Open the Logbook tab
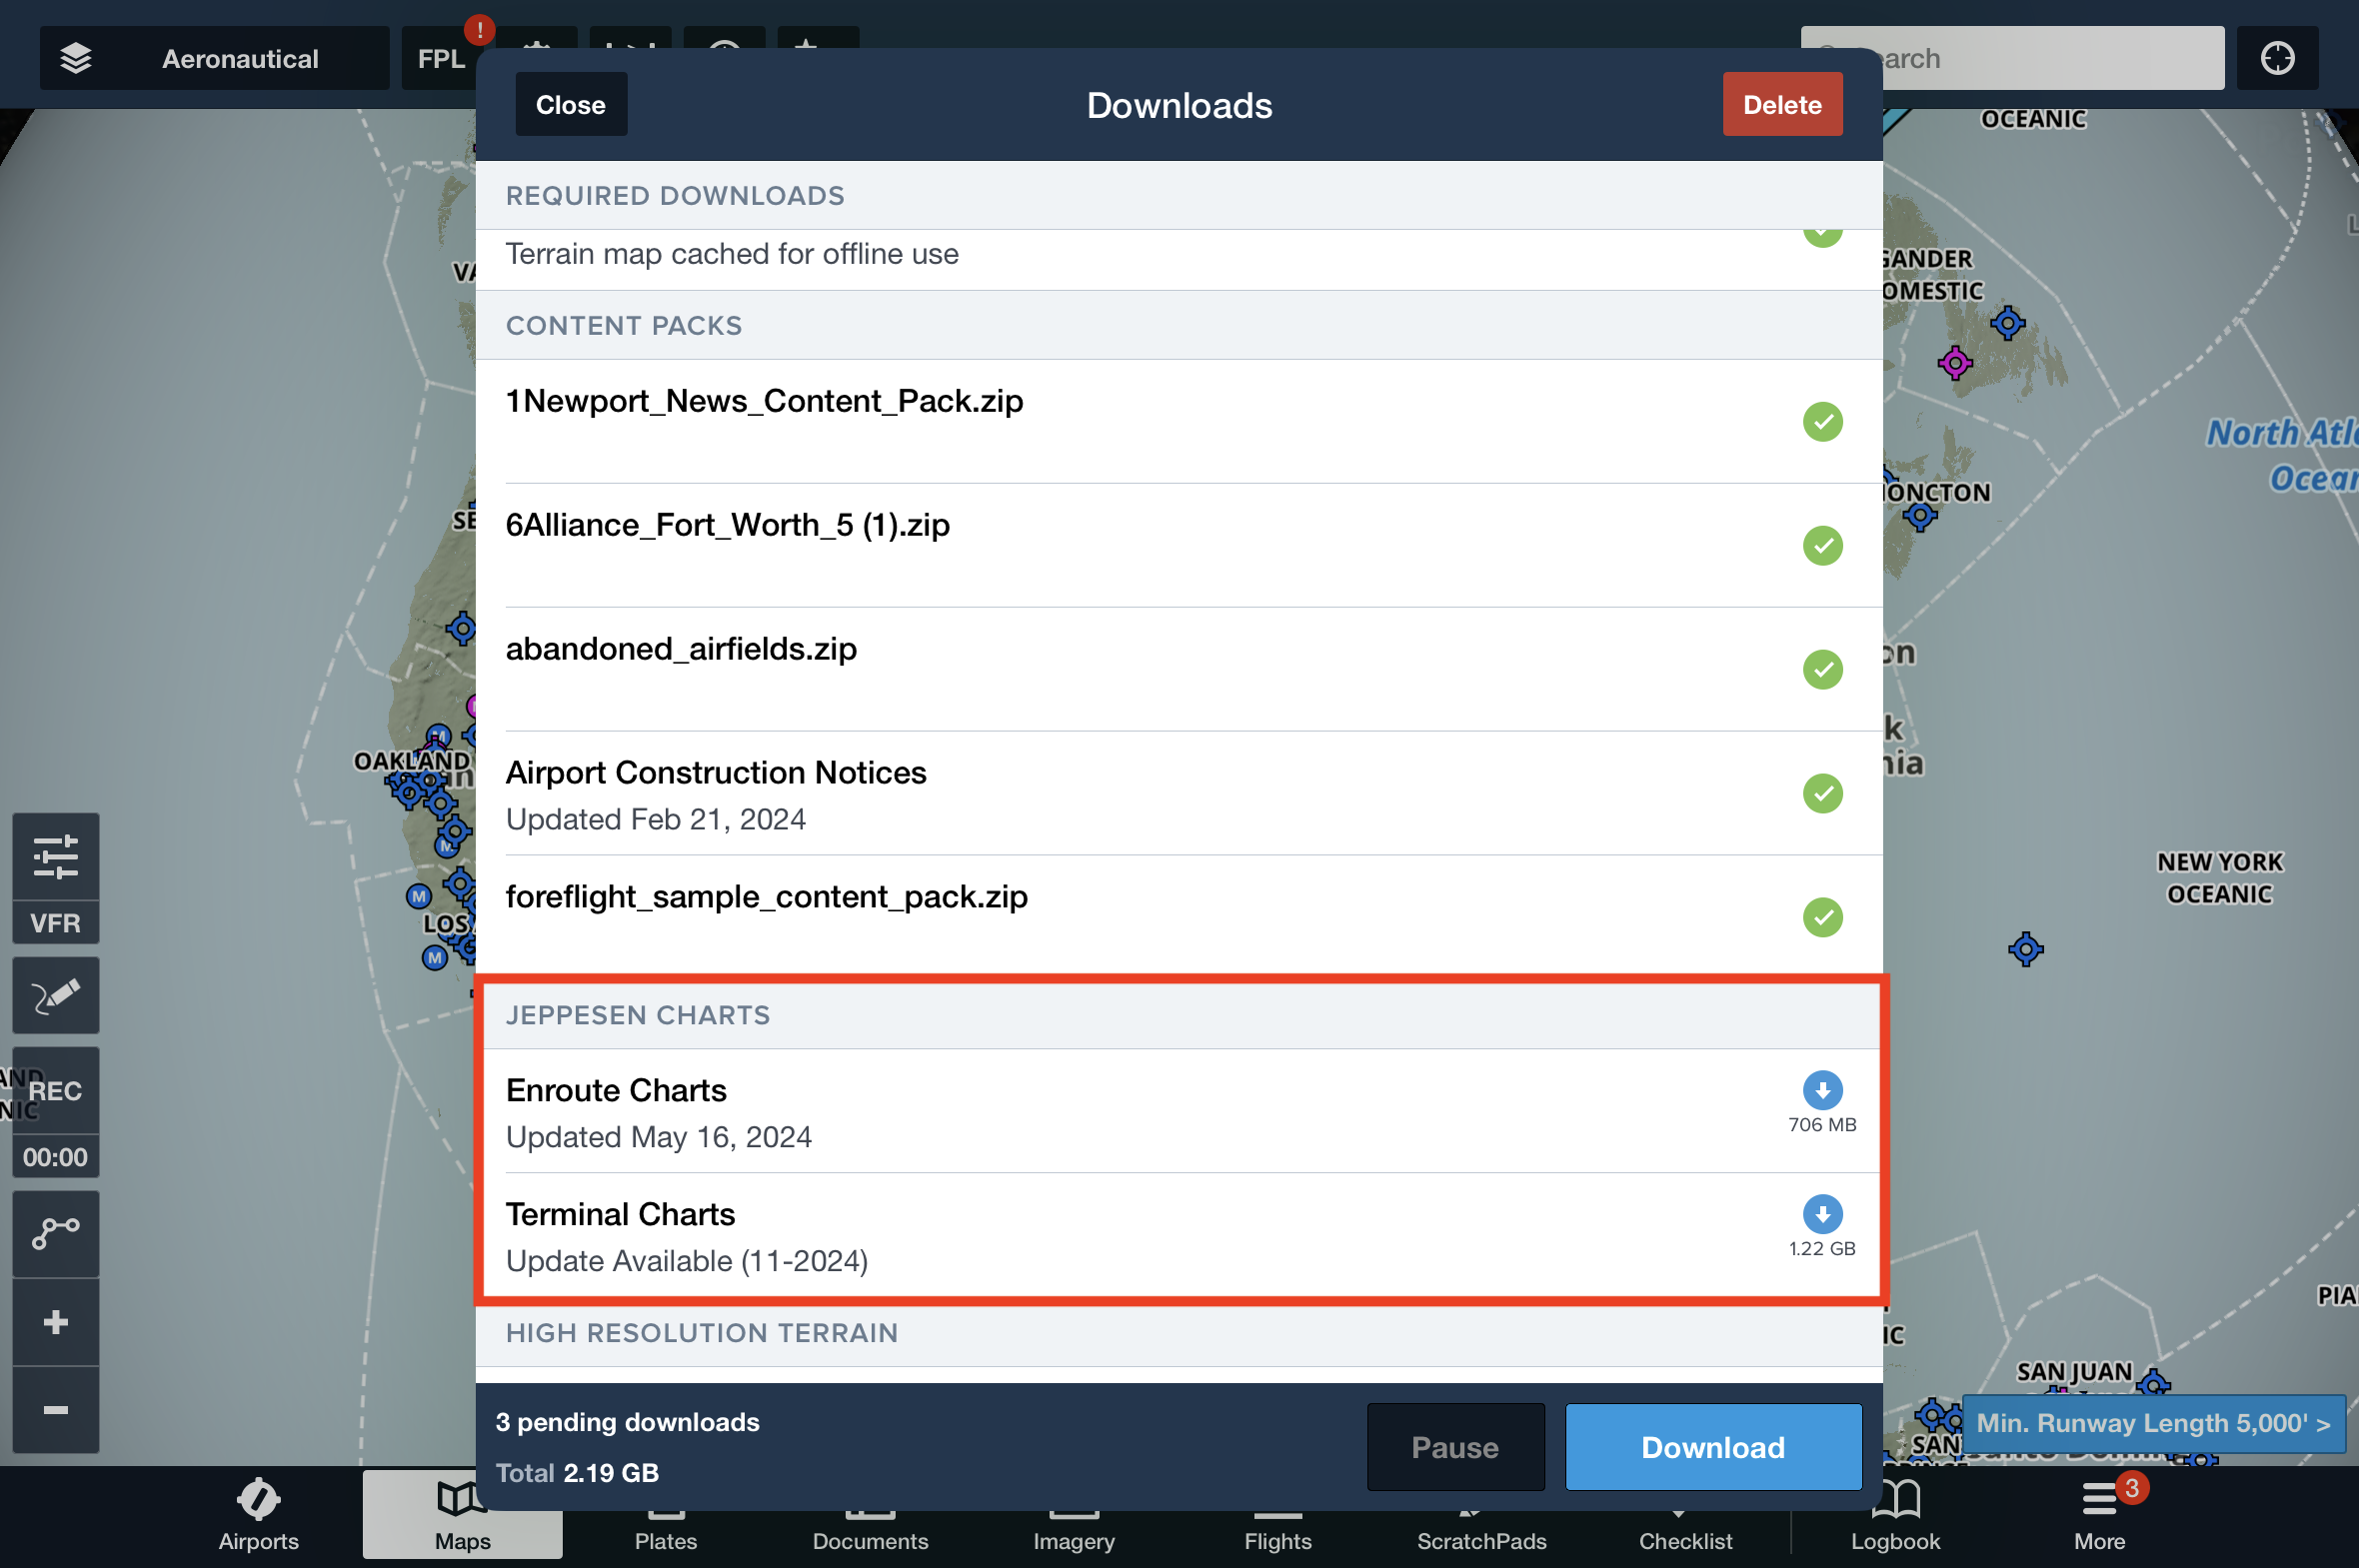2359x1568 pixels. pos(1895,1514)
